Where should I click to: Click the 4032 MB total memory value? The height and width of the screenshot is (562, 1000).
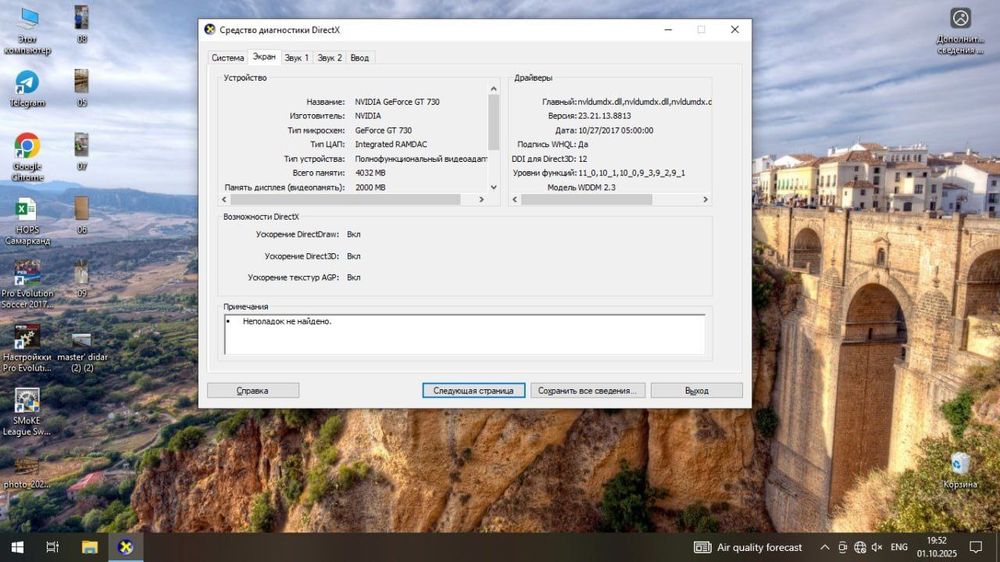(370, 173)
